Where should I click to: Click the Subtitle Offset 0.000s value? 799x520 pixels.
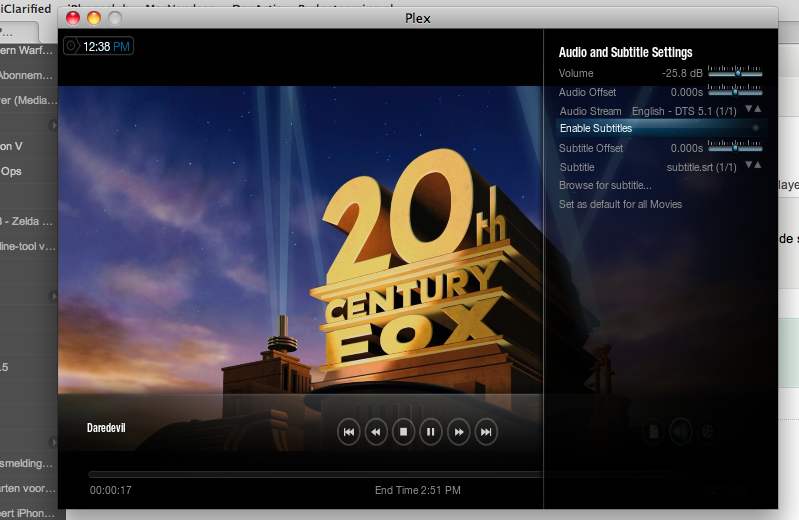[686, 148]
